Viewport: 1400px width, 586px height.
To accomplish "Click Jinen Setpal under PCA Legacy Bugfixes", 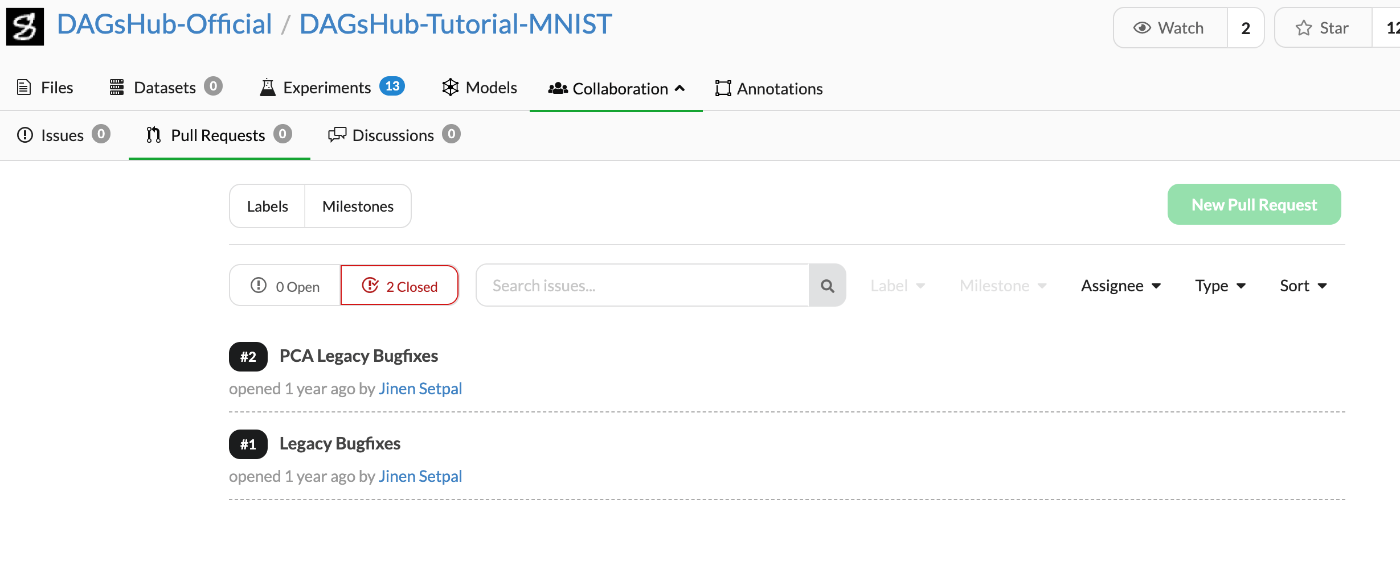I will tap(420, 389).
